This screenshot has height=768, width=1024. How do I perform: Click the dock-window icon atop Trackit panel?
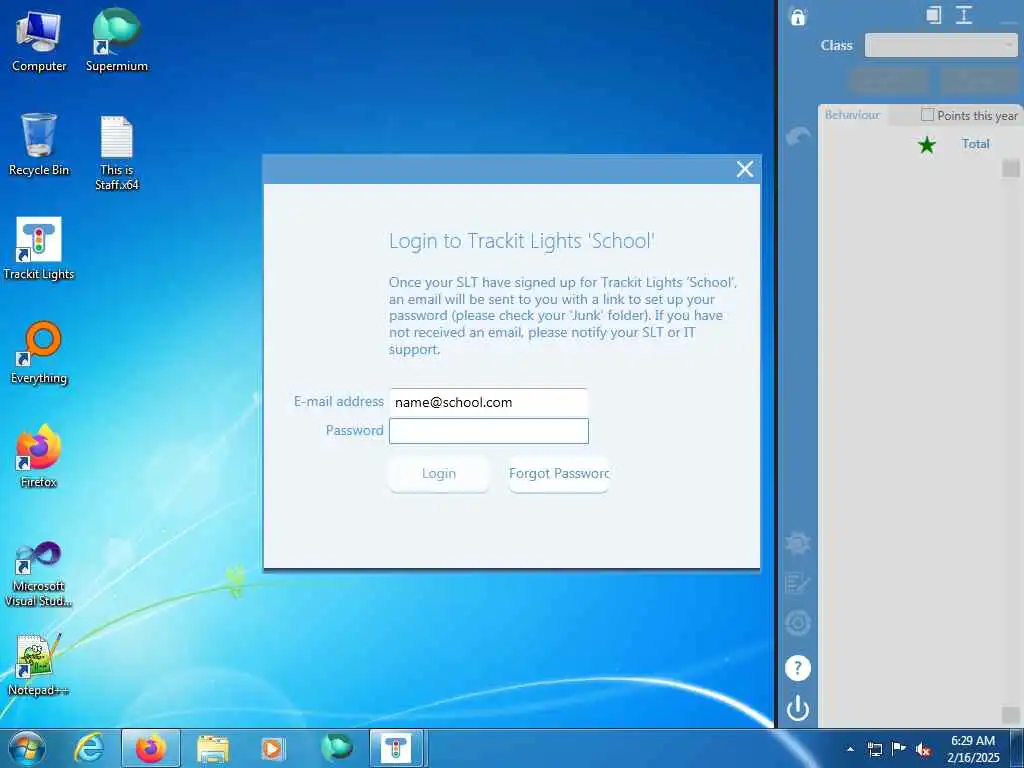(934, 15)
